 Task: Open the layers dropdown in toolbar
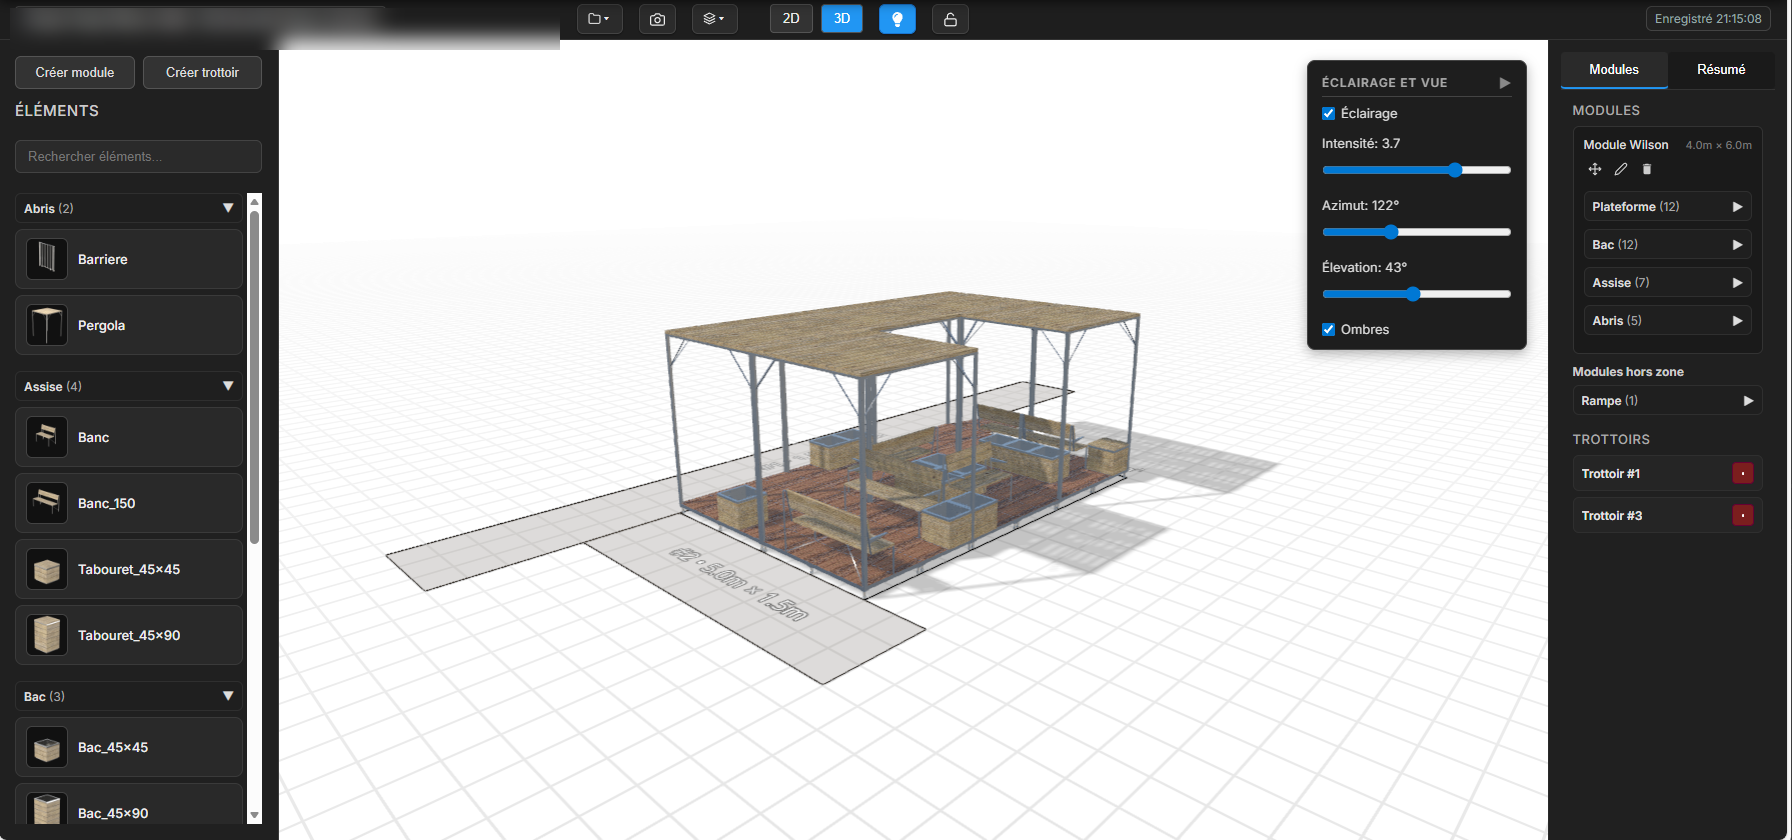pos(714,19)
